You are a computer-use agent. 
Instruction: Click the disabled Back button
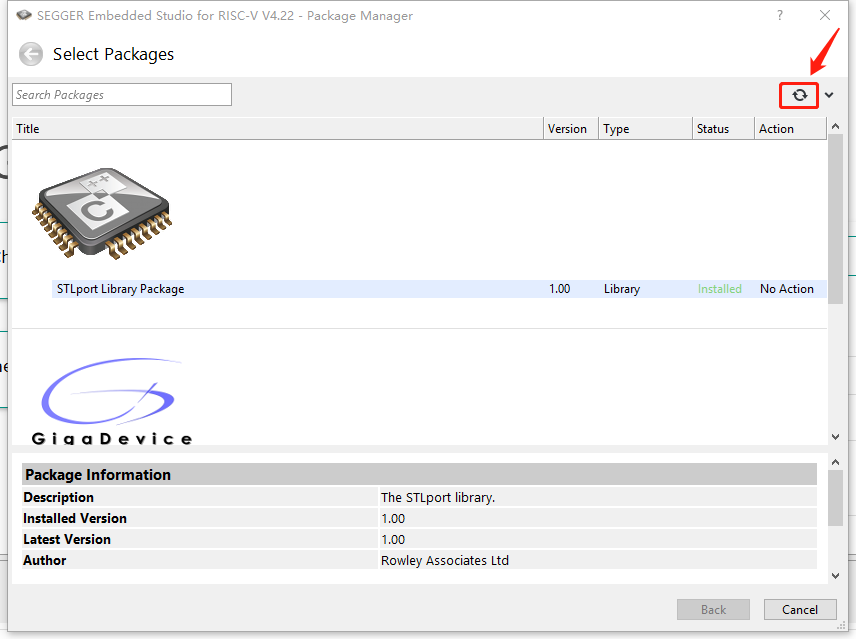713,610
